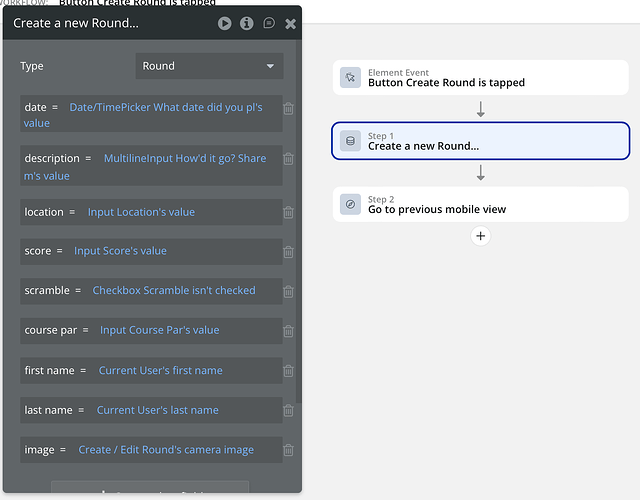The image size is (640, 500).
Task: Edit the Date/TimePicker expression for the date field
Action: coord(143,115)
